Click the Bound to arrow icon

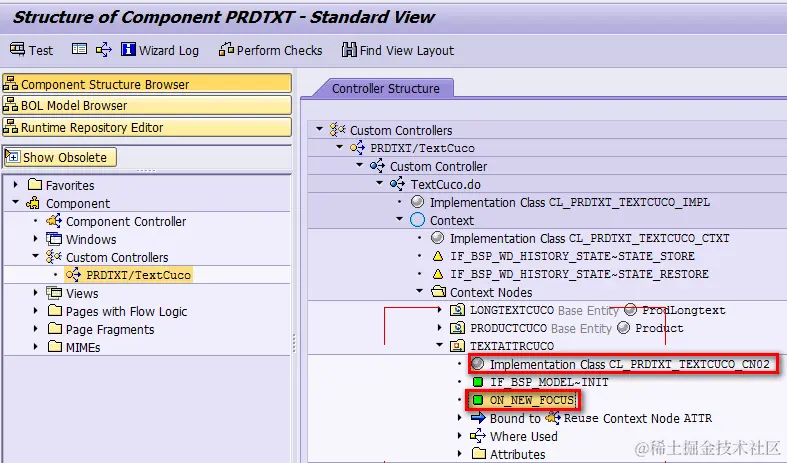(478, 417)
